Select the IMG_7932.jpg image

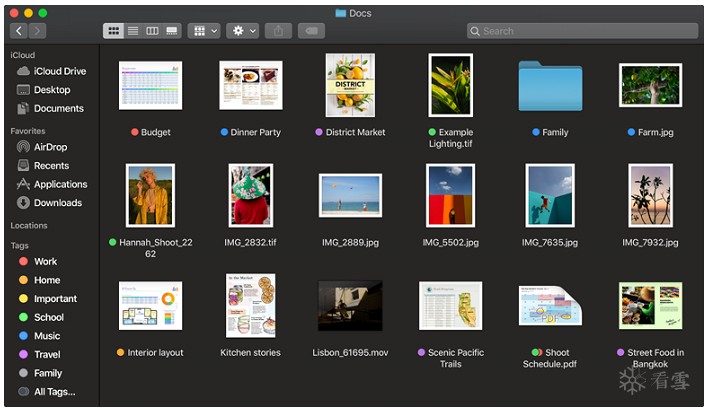[651, 195]
